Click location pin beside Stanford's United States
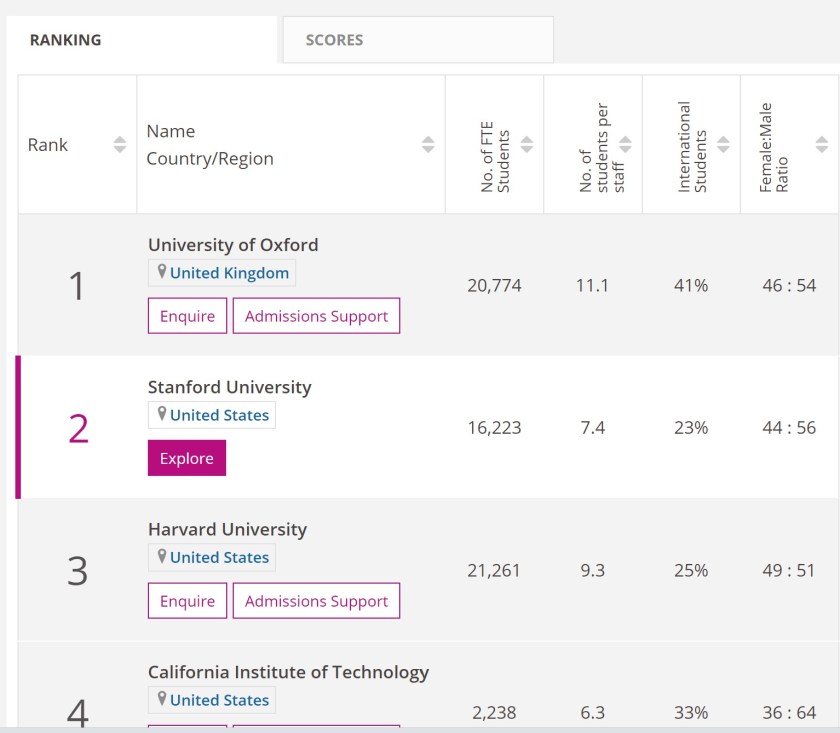This screenshot has width=840, height=733. (160, 414)
